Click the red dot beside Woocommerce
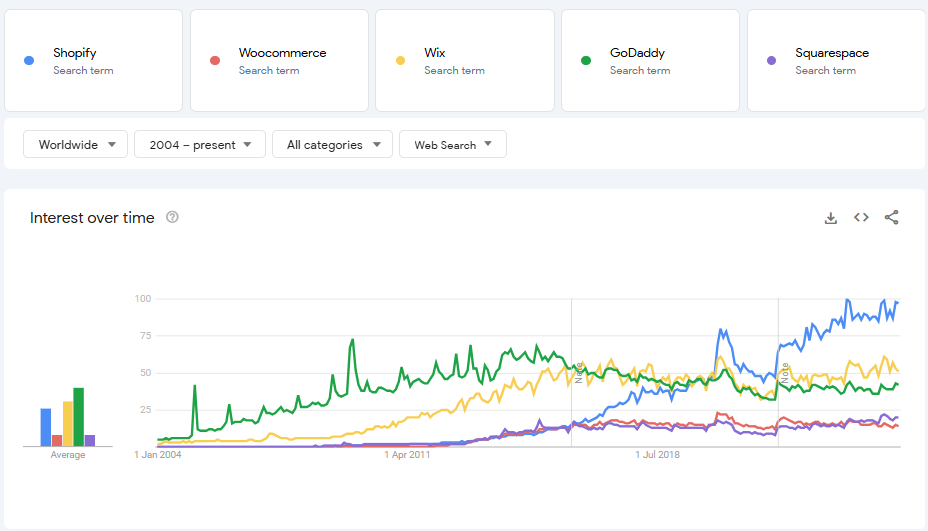This screenshot has width=928, height=531. (x=215, y=61)
